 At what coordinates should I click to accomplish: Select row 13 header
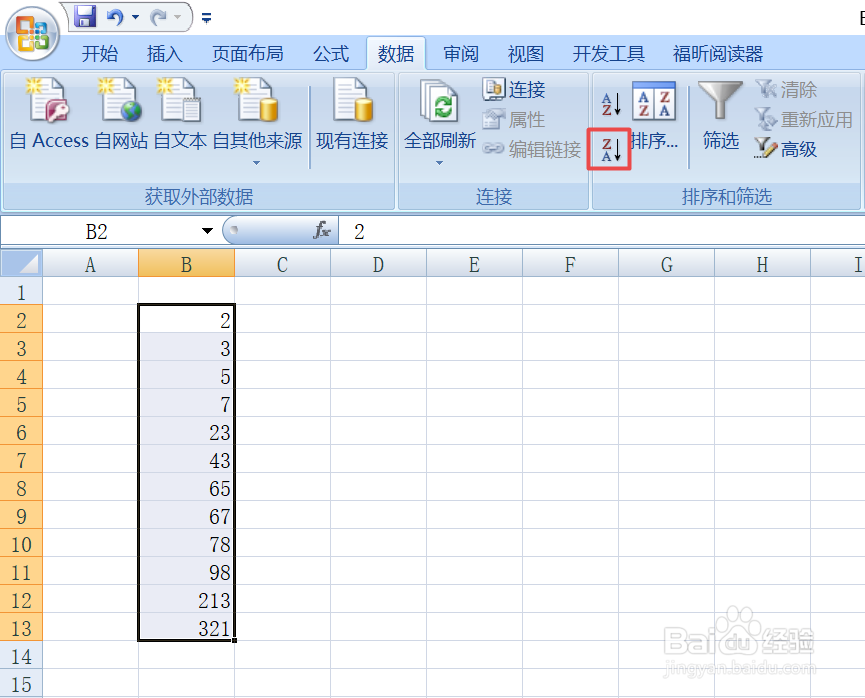(22, 628)
